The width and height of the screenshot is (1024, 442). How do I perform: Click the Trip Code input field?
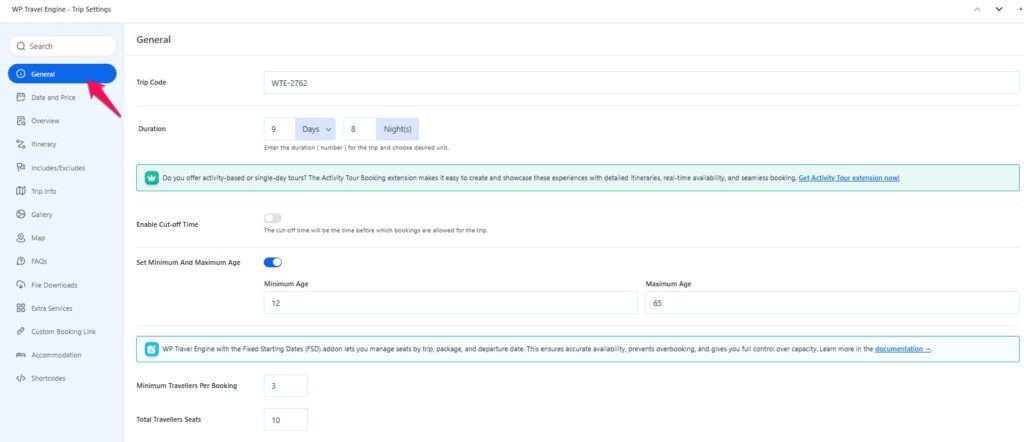point(641,82)
